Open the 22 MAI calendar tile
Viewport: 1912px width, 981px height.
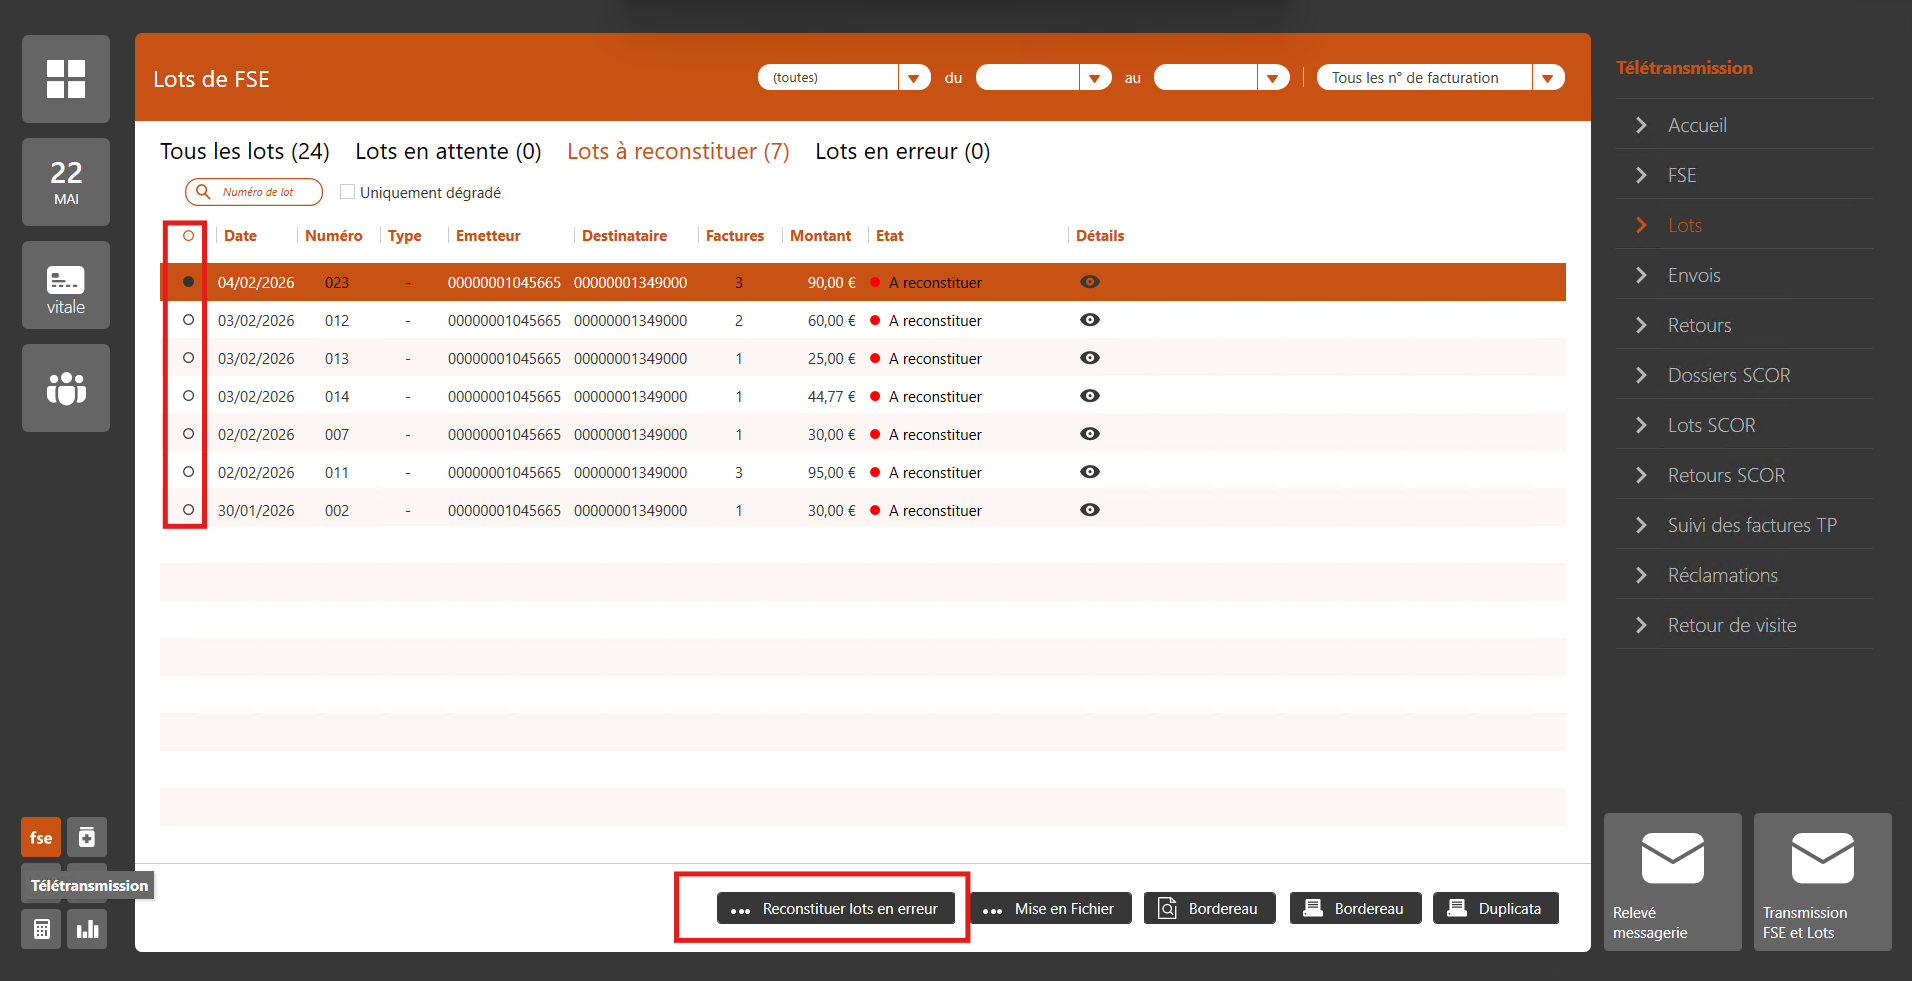point(66,182)
